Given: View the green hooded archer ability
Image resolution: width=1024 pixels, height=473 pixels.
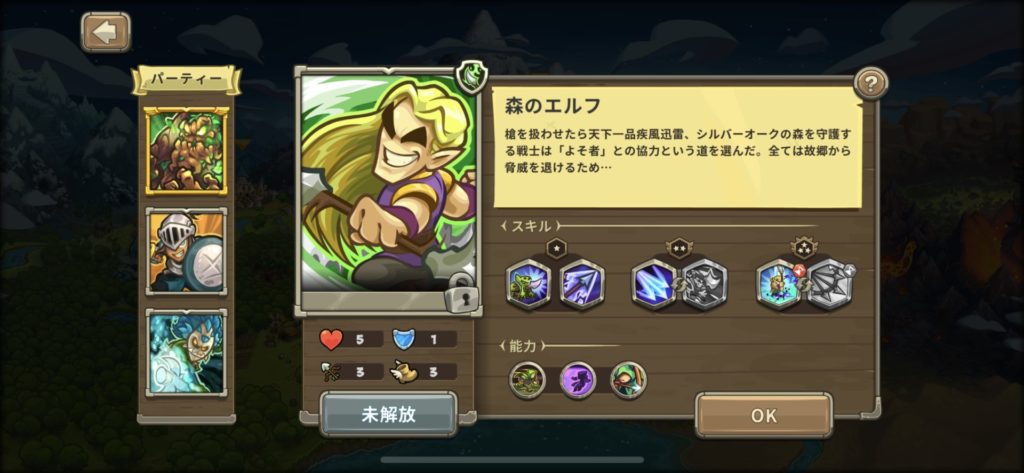Looking at the screenshot, I should 629,380.
